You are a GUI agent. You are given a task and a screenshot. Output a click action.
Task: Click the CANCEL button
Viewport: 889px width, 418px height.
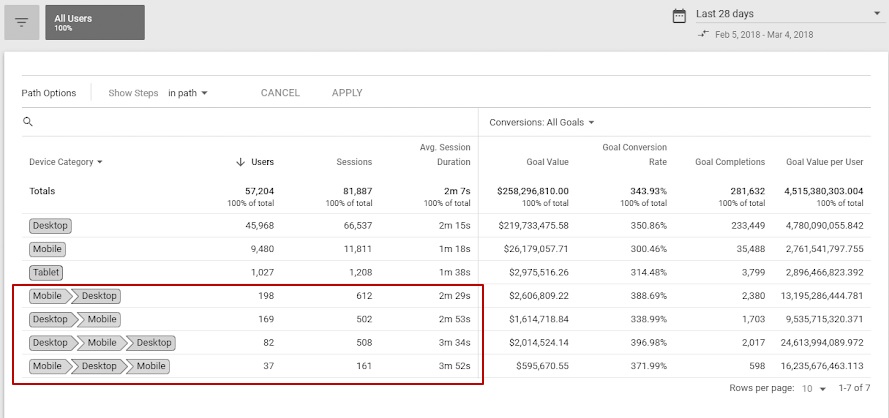280,93
